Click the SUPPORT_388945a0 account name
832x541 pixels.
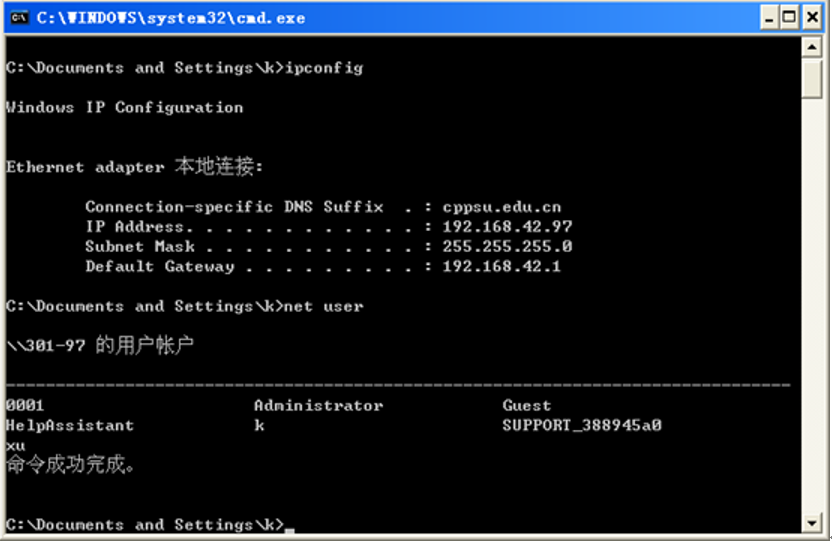click(581, 426)
